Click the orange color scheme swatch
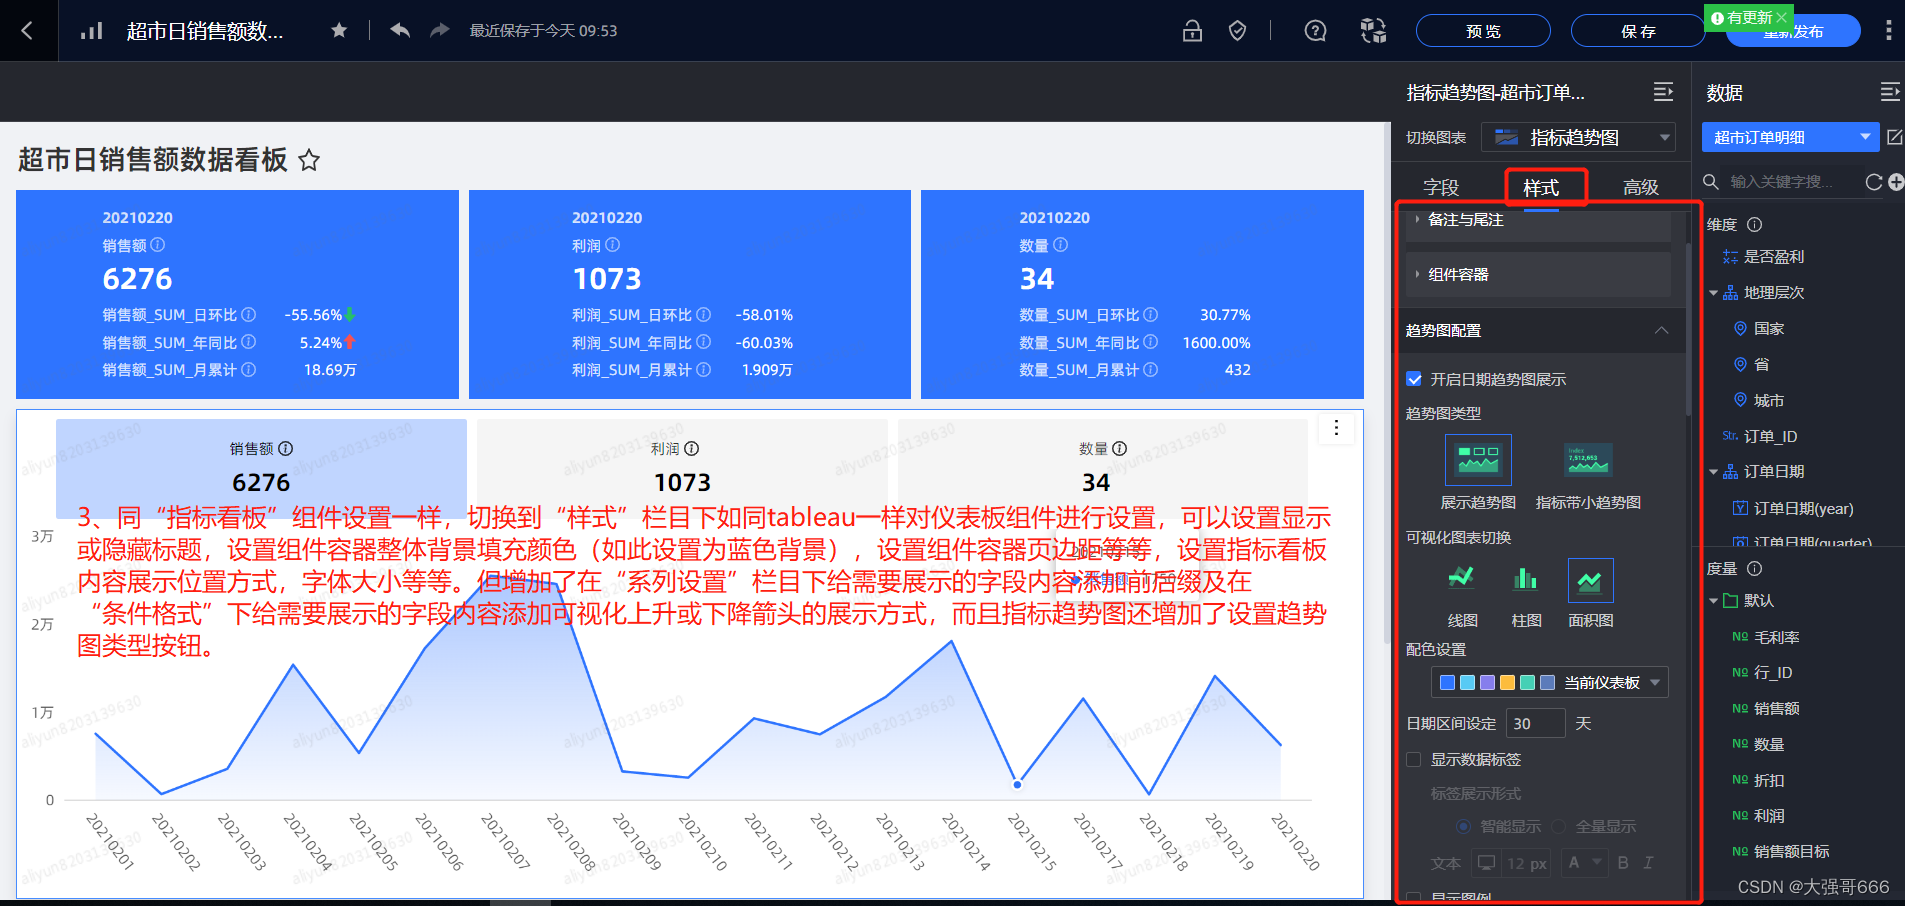This screenshot has width=1905, height=906. [x=1507, y=683]
